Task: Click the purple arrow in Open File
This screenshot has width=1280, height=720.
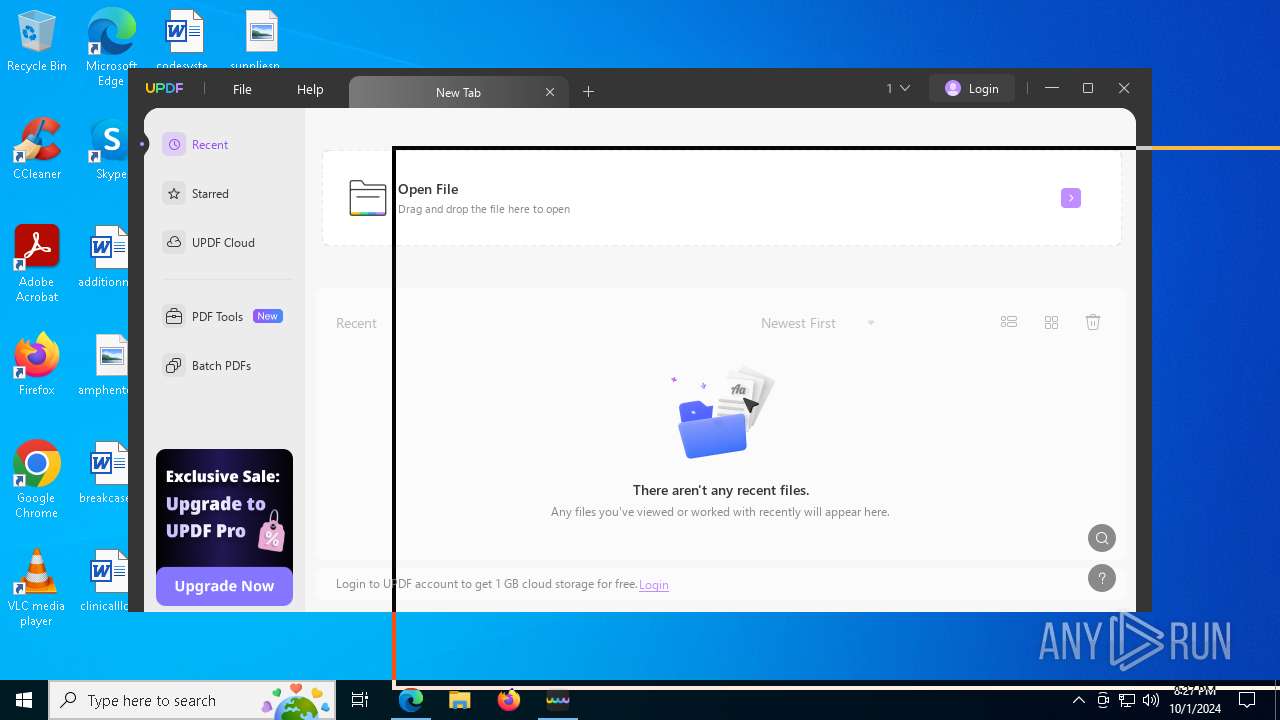Action: click(1071, 198)
